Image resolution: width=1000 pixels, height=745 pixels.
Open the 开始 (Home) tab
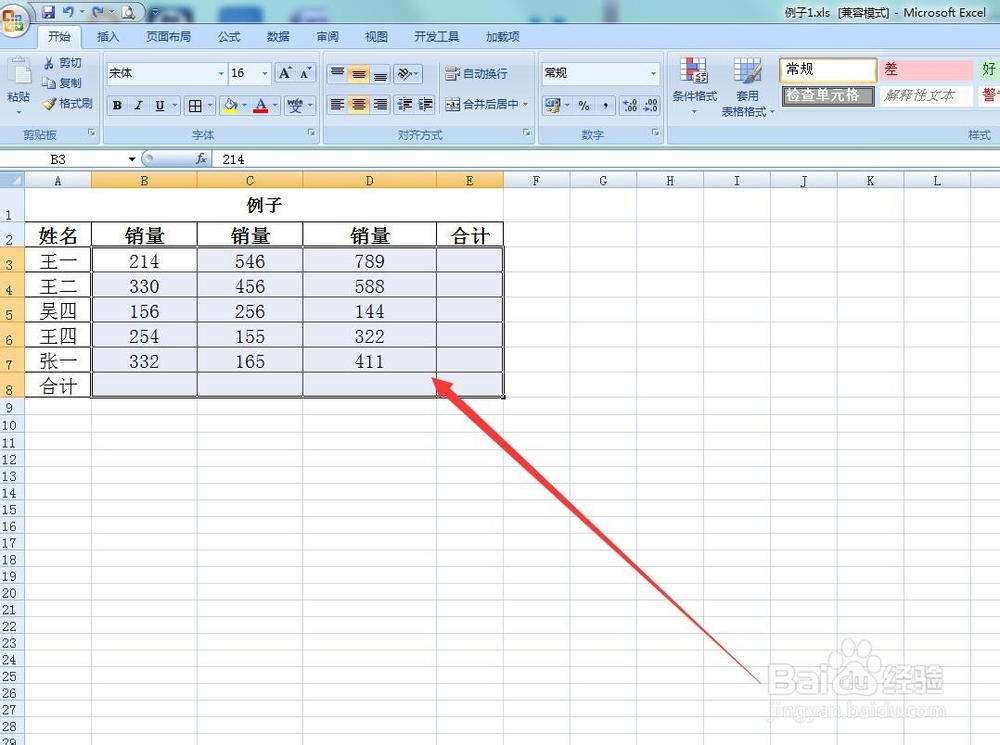(59, 36)
